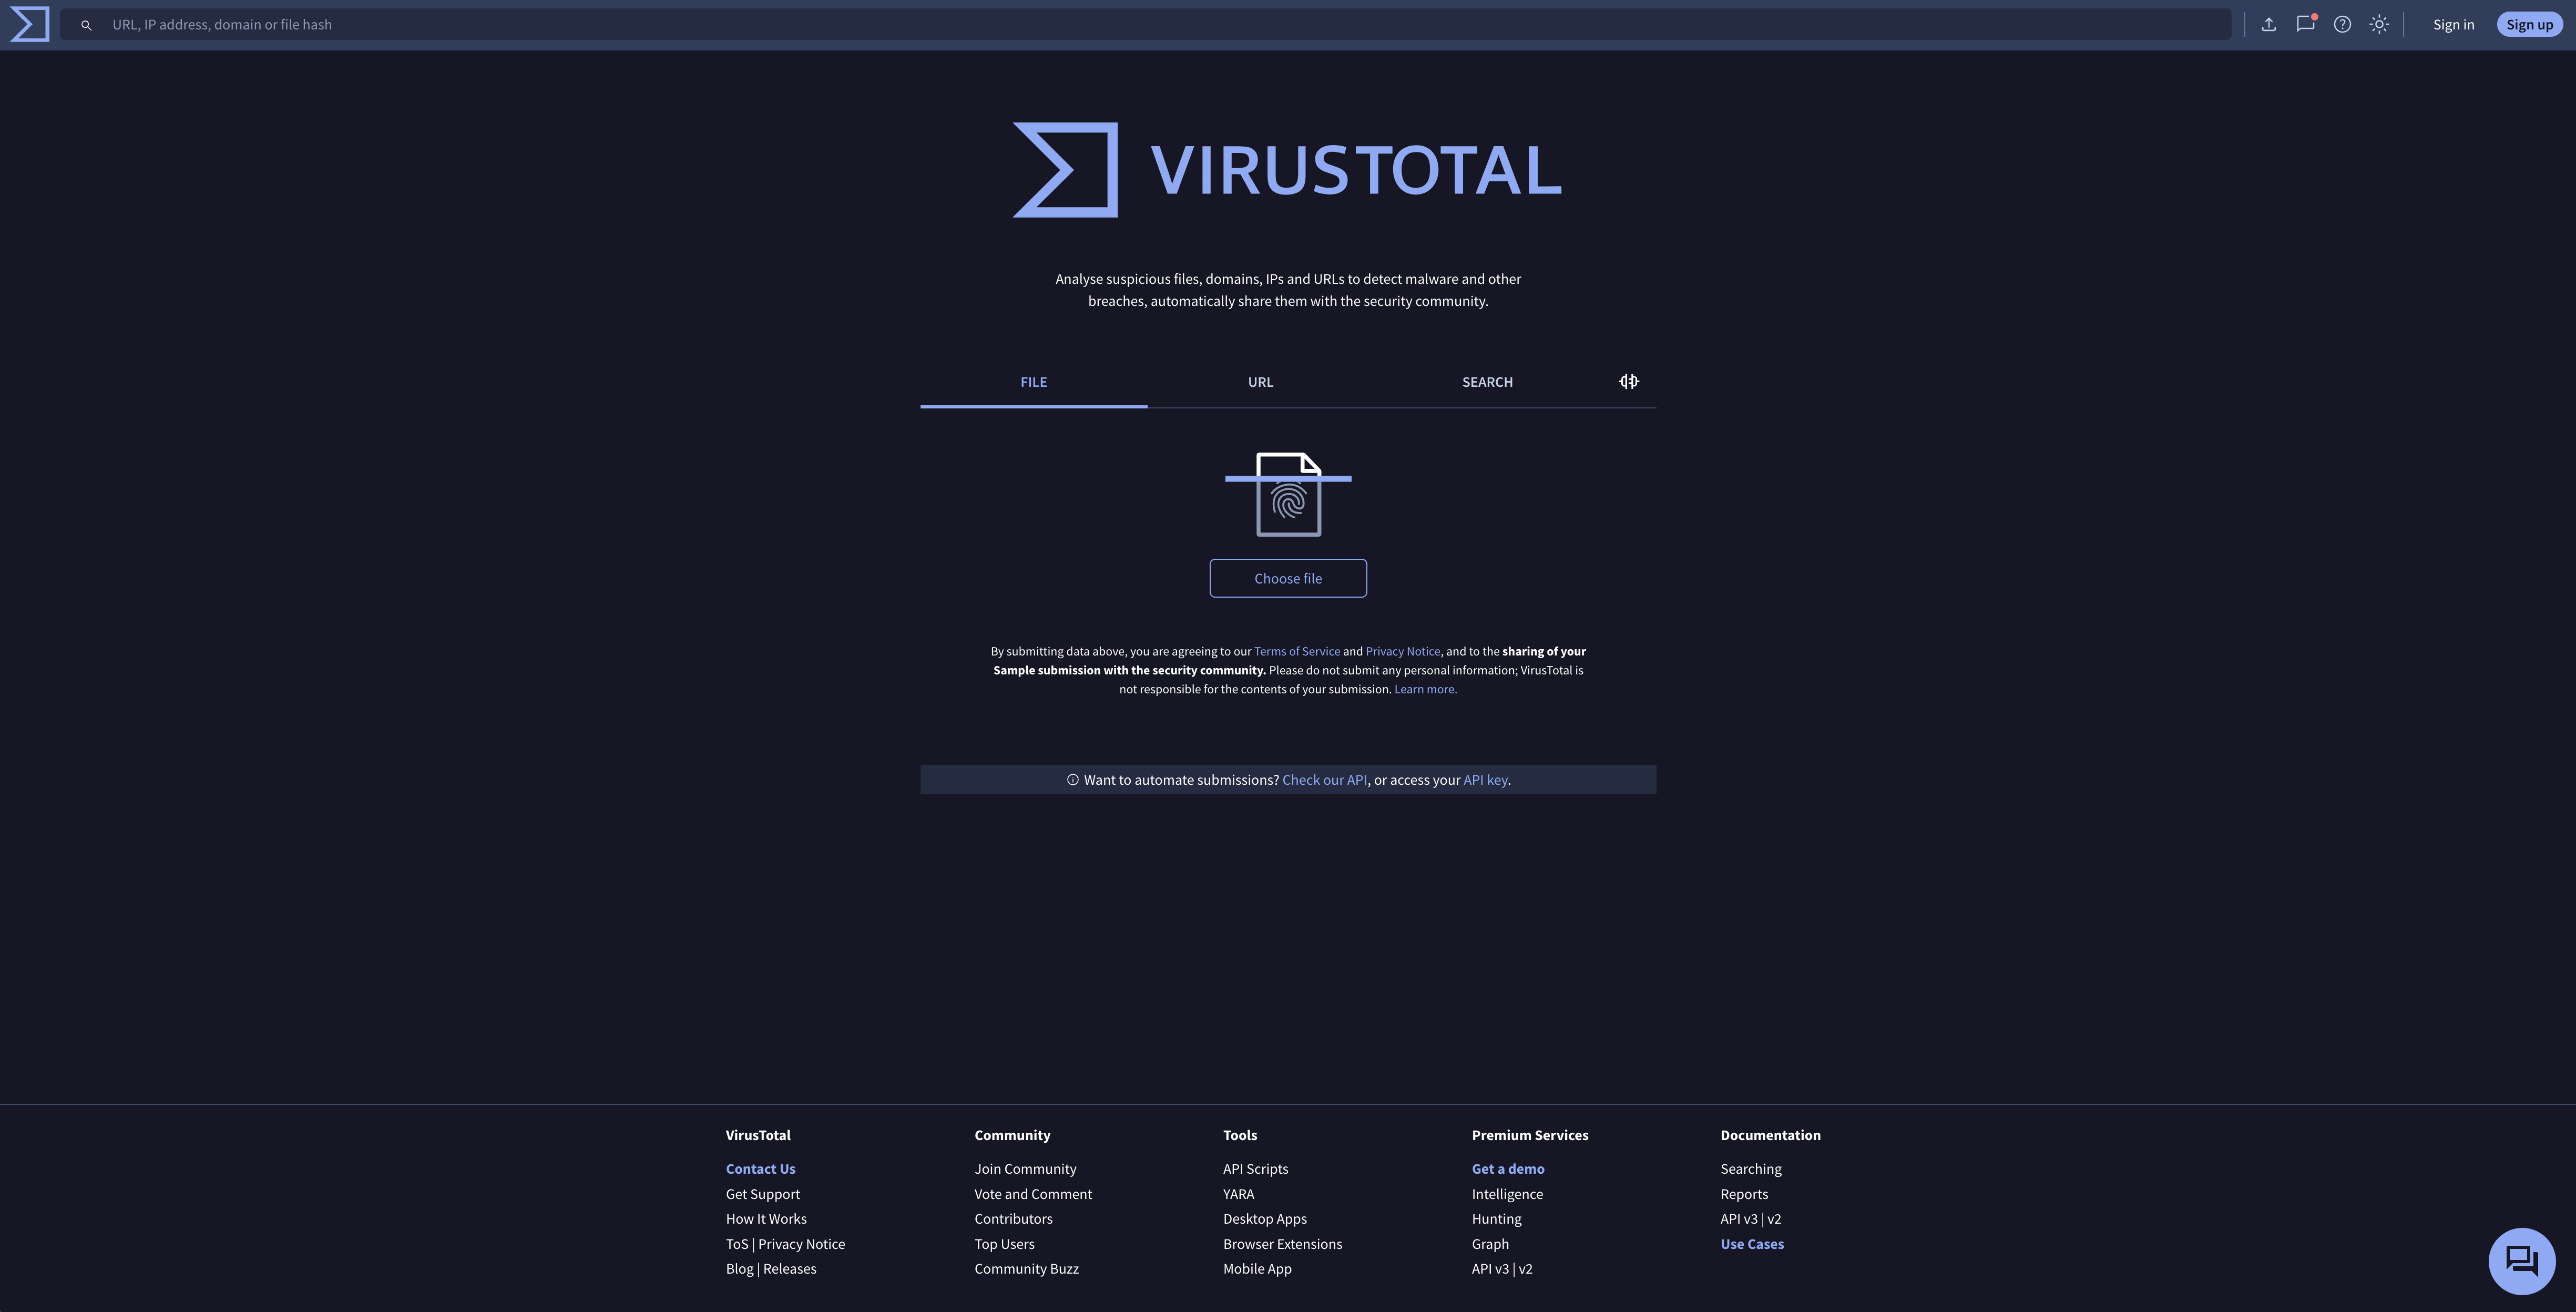Click v2 under Premium Services
2576x1312 pixels.
[1526, 1269]
